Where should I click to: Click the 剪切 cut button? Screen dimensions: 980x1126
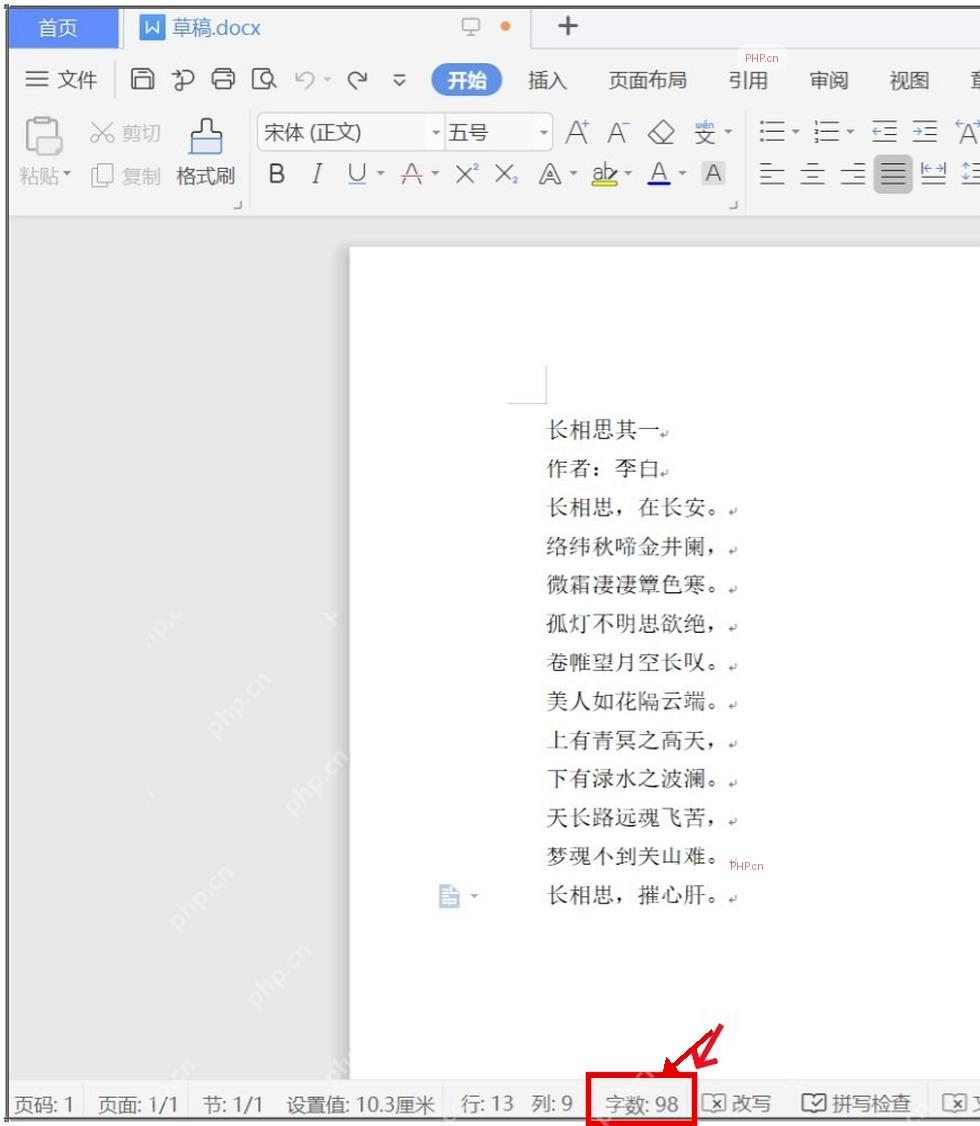(126, 133)
